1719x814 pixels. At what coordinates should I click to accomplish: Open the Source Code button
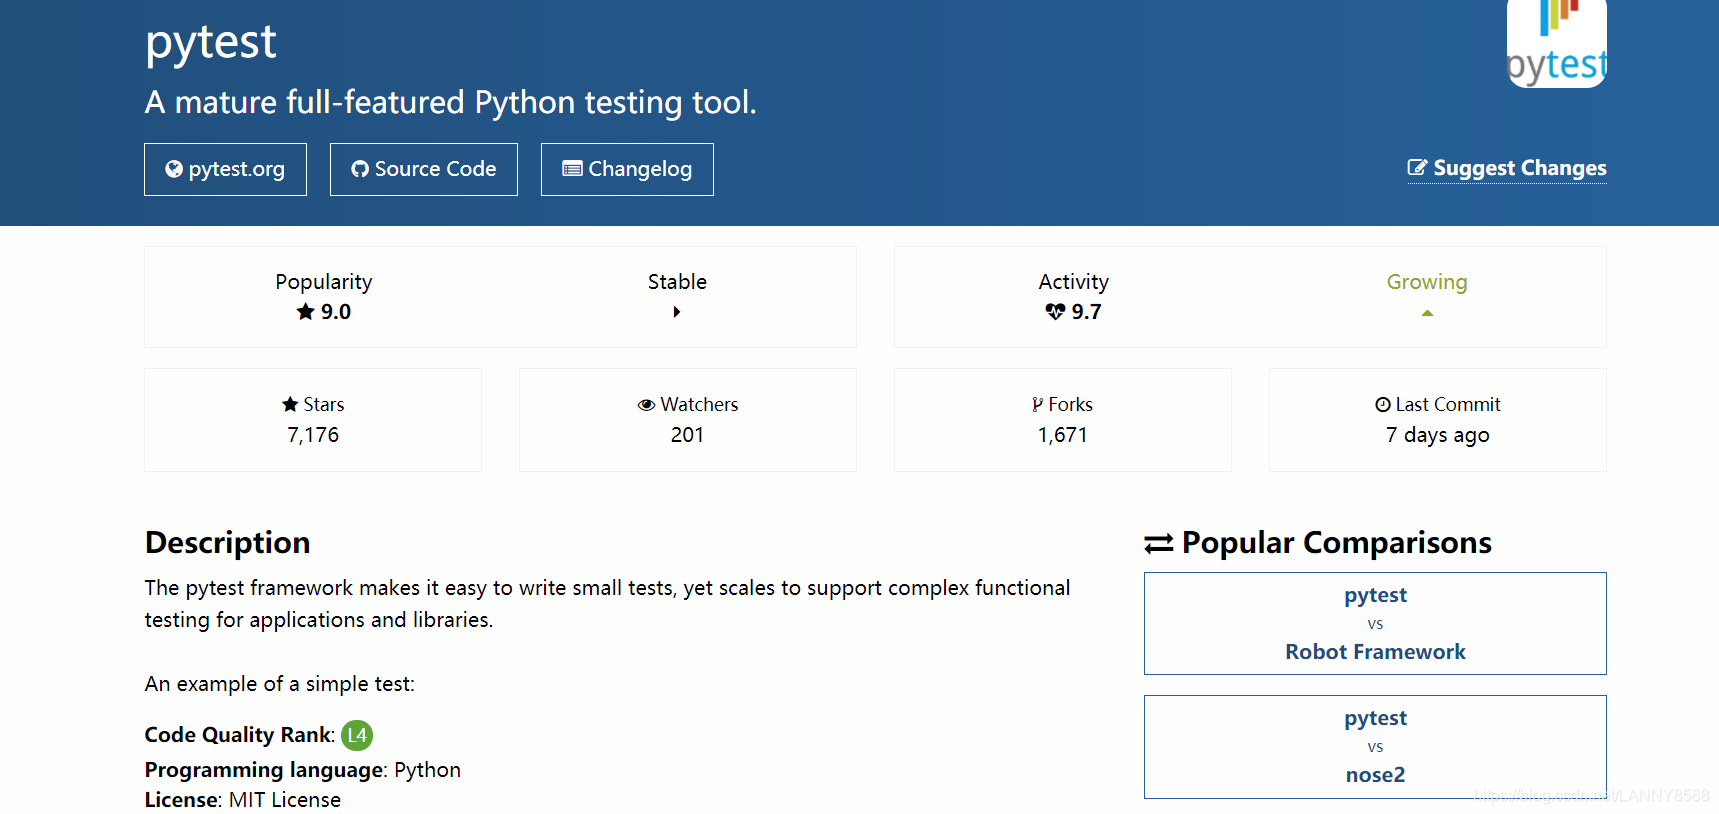(424, 169)
